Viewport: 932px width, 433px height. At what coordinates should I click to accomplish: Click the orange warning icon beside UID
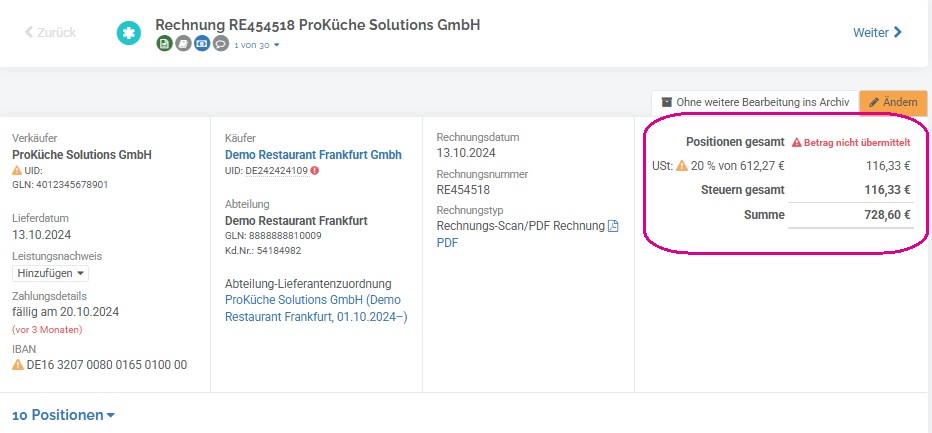coord(17,170)
